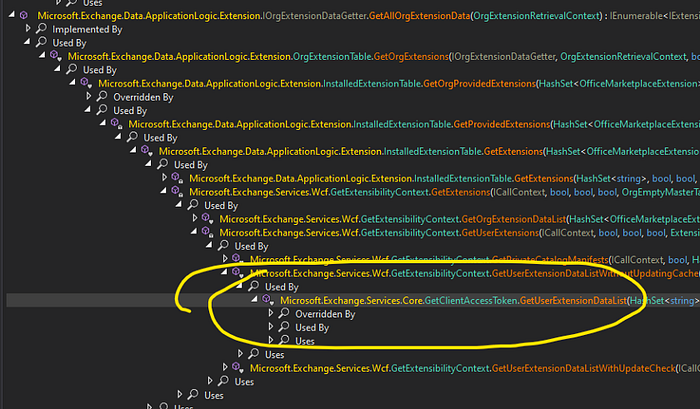Collapse the GetExtensibilityContext.GetExtensions node
Image resolution: width=700 pixels, height=409 pixels.
pyautogui.click(x=163, y=192)
